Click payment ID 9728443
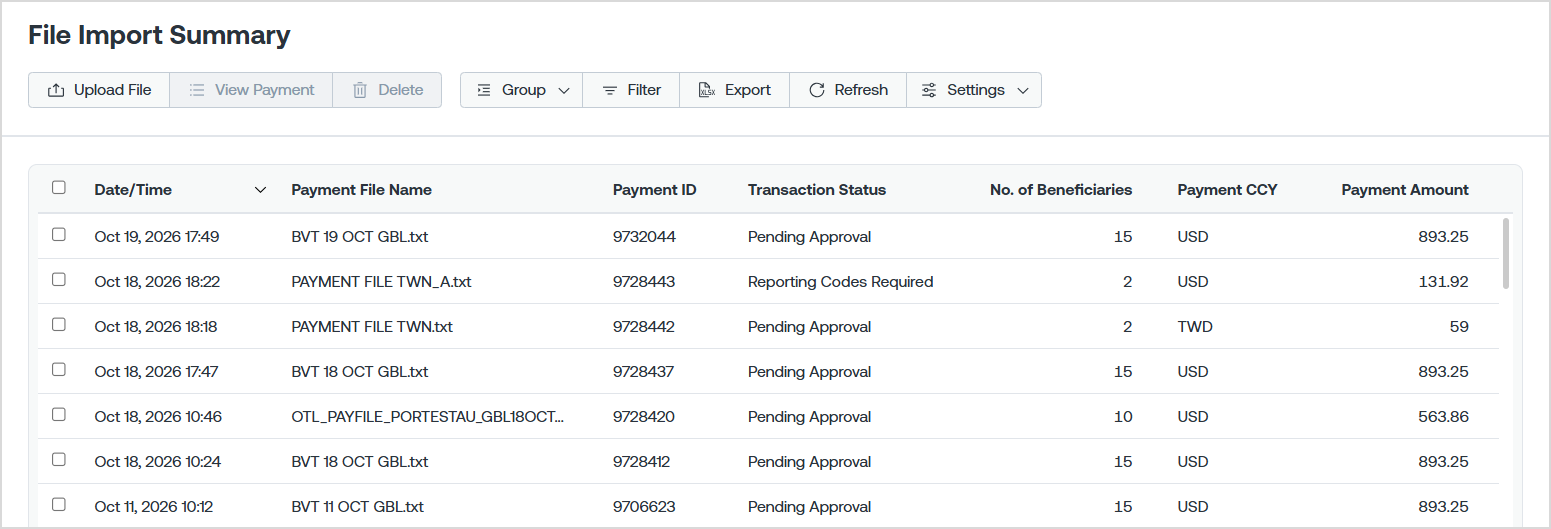1551x529 pixels. [x=644, y=282]
